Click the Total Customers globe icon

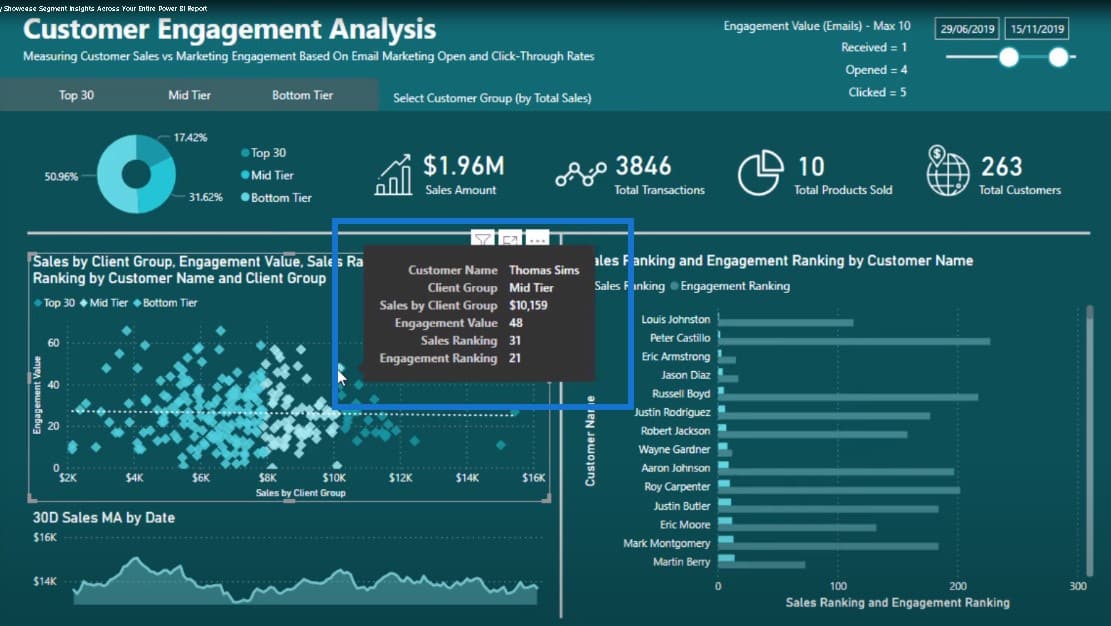947,171
